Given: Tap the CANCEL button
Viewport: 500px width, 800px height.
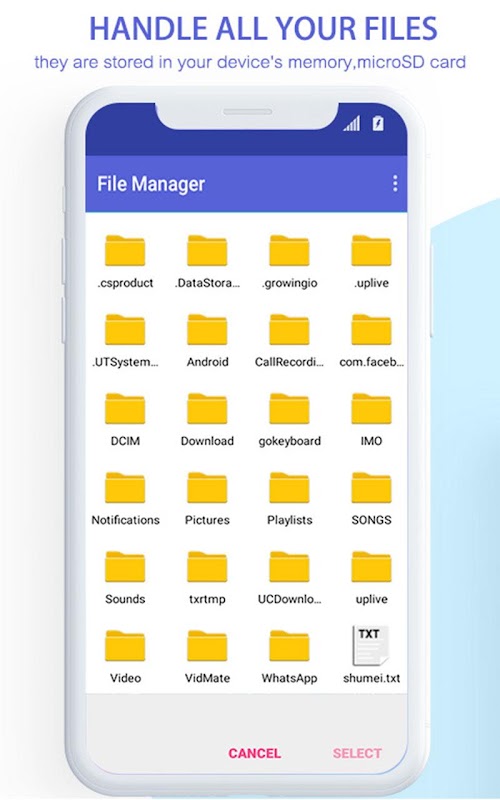Looking at the screenshot, I should pos(255,753).
